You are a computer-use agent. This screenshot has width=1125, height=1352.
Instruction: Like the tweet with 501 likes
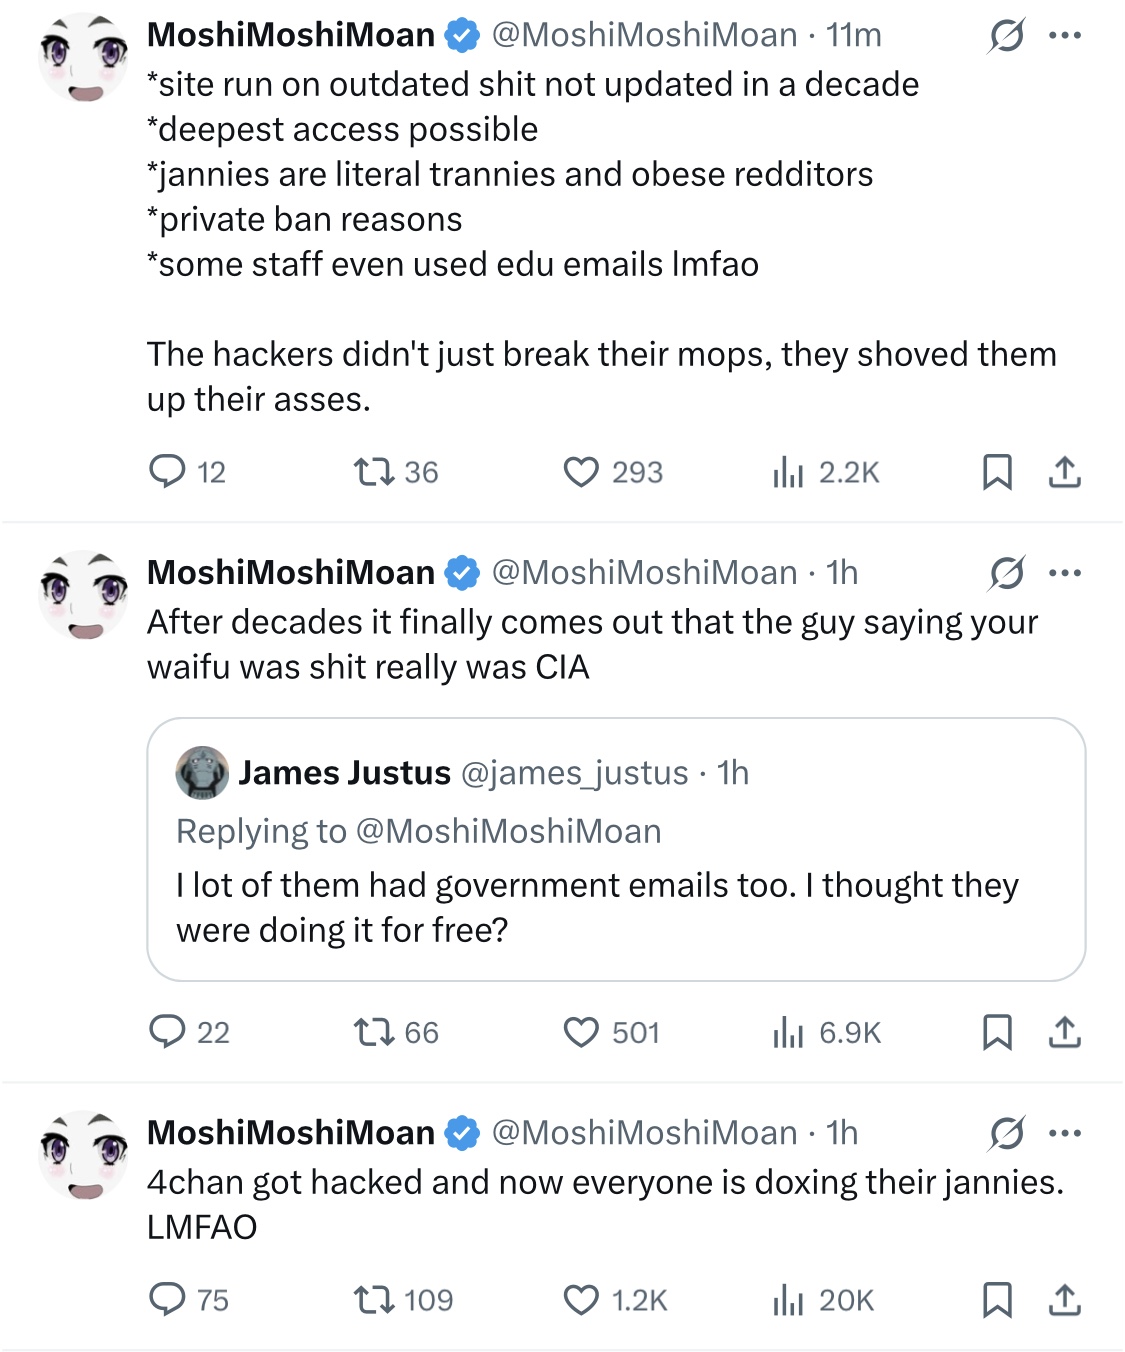[581, 1031]
